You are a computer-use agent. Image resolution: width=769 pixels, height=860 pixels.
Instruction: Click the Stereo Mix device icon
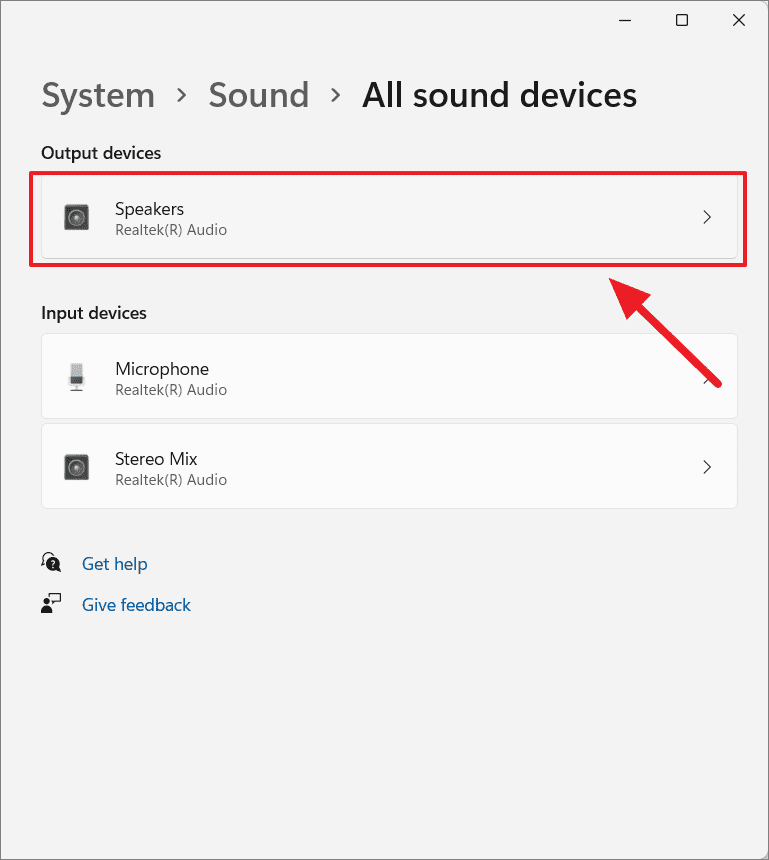(x=76, y=467)
